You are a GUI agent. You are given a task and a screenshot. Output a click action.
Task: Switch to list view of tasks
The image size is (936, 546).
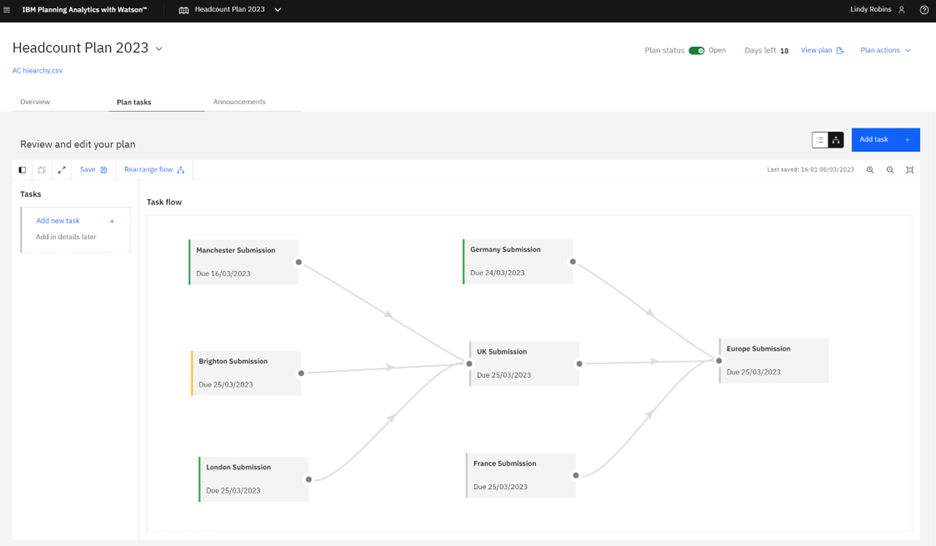[x=820, y=140]
